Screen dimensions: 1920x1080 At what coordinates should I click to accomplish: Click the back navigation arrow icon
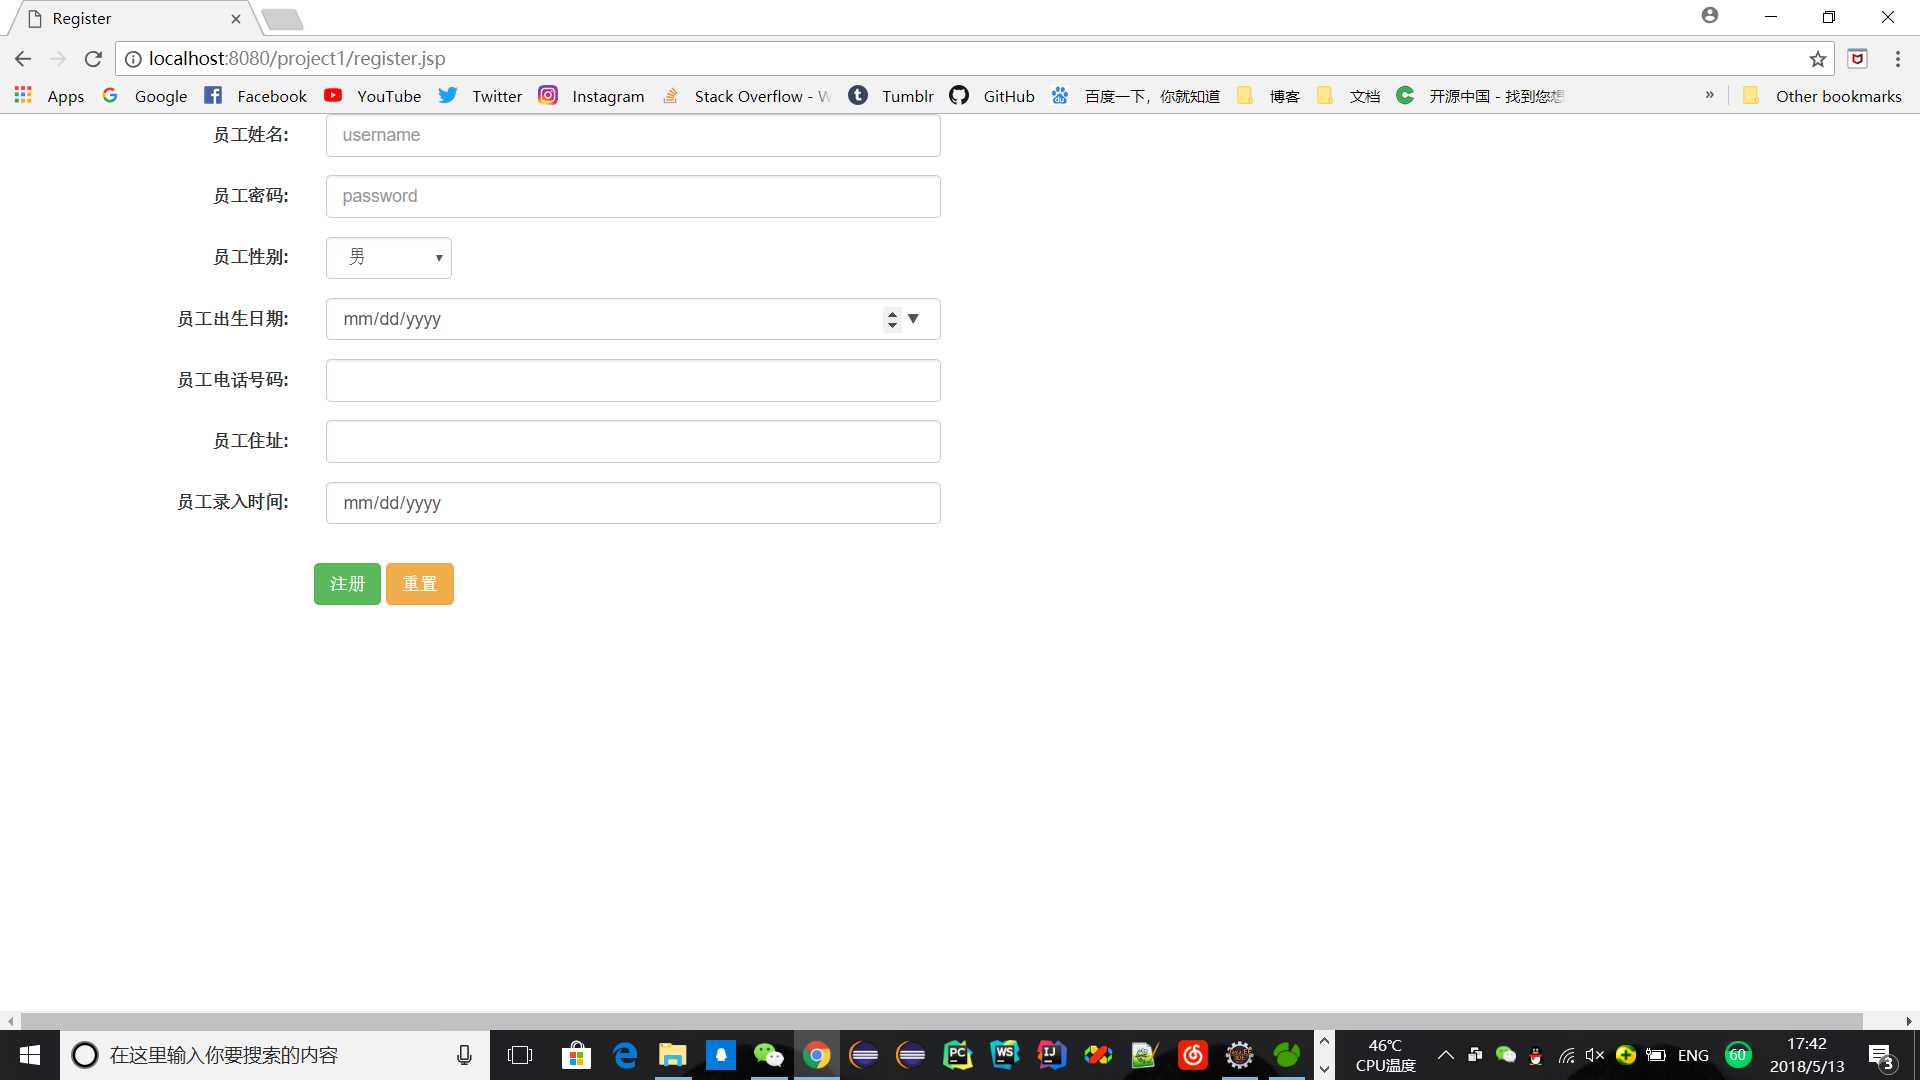[x=24, y=58]
